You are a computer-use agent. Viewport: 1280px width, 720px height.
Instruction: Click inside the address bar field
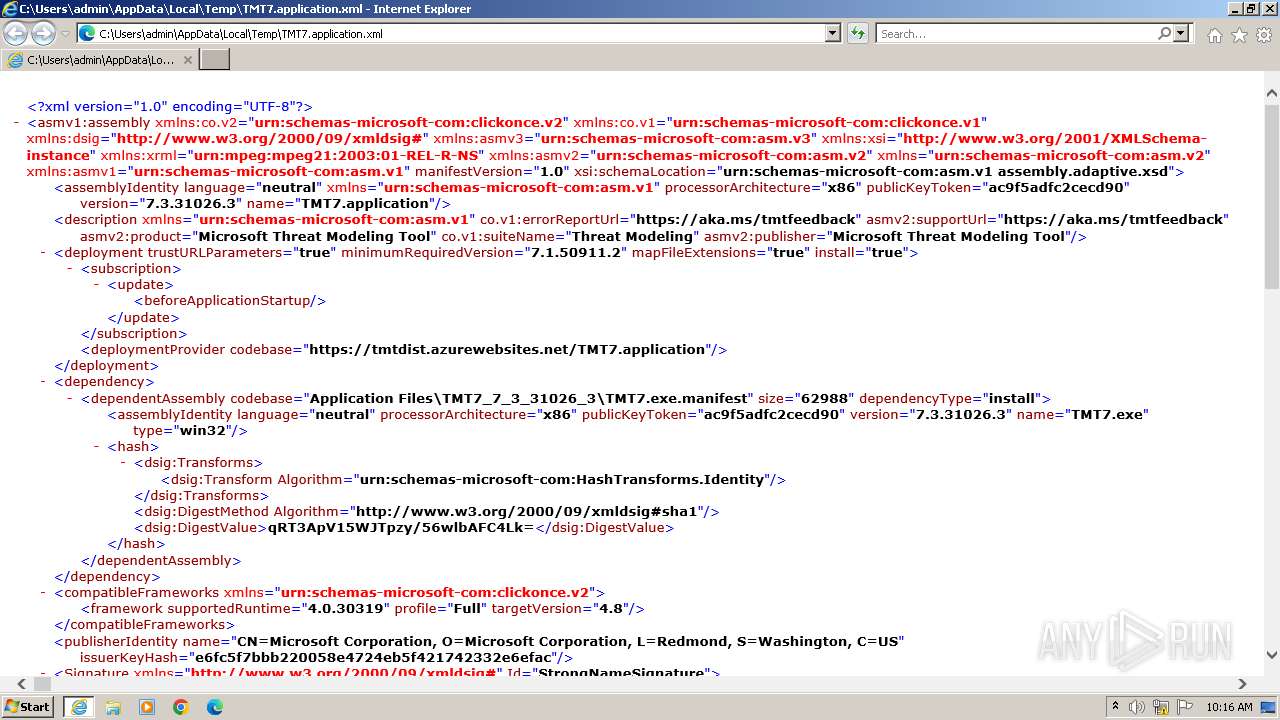460,33
